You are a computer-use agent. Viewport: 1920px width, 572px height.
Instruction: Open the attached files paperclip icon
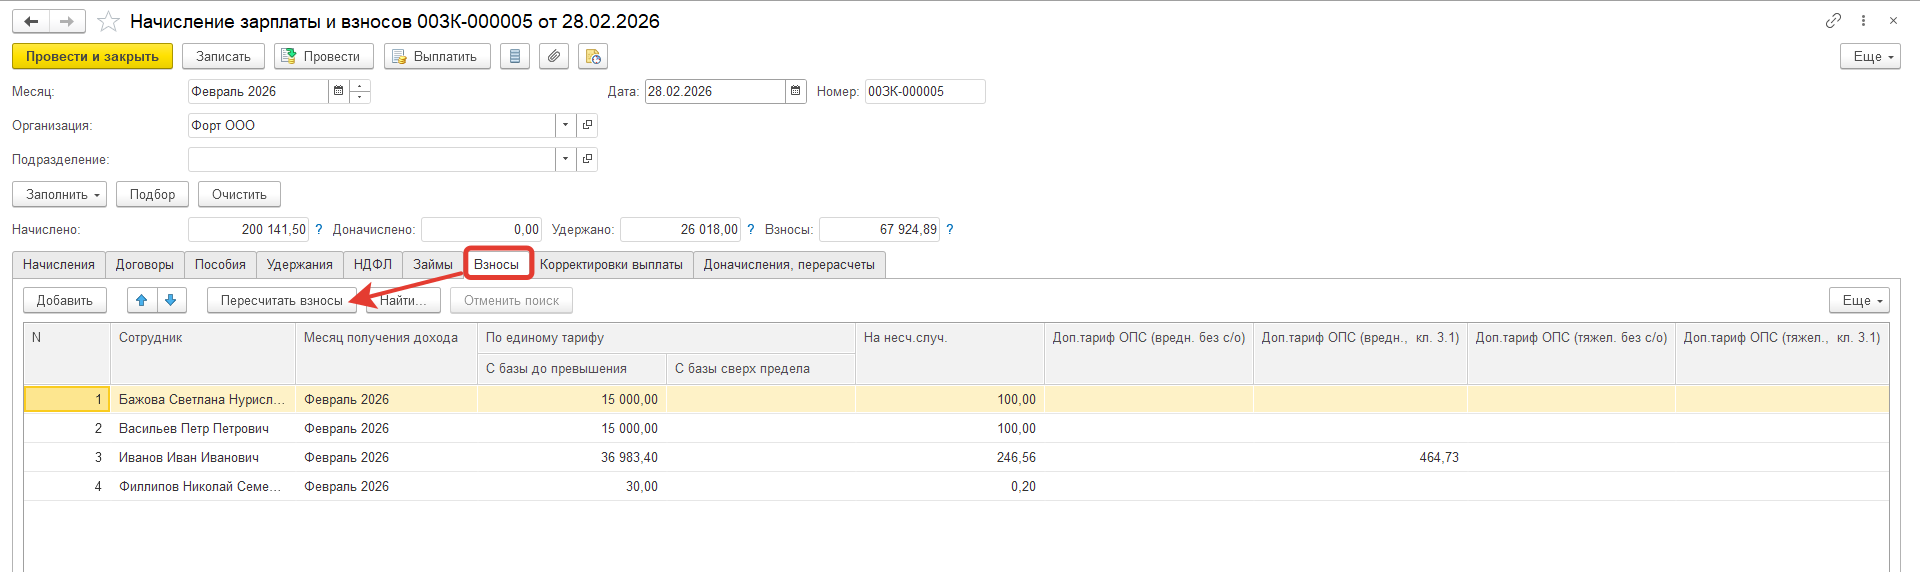554,56
